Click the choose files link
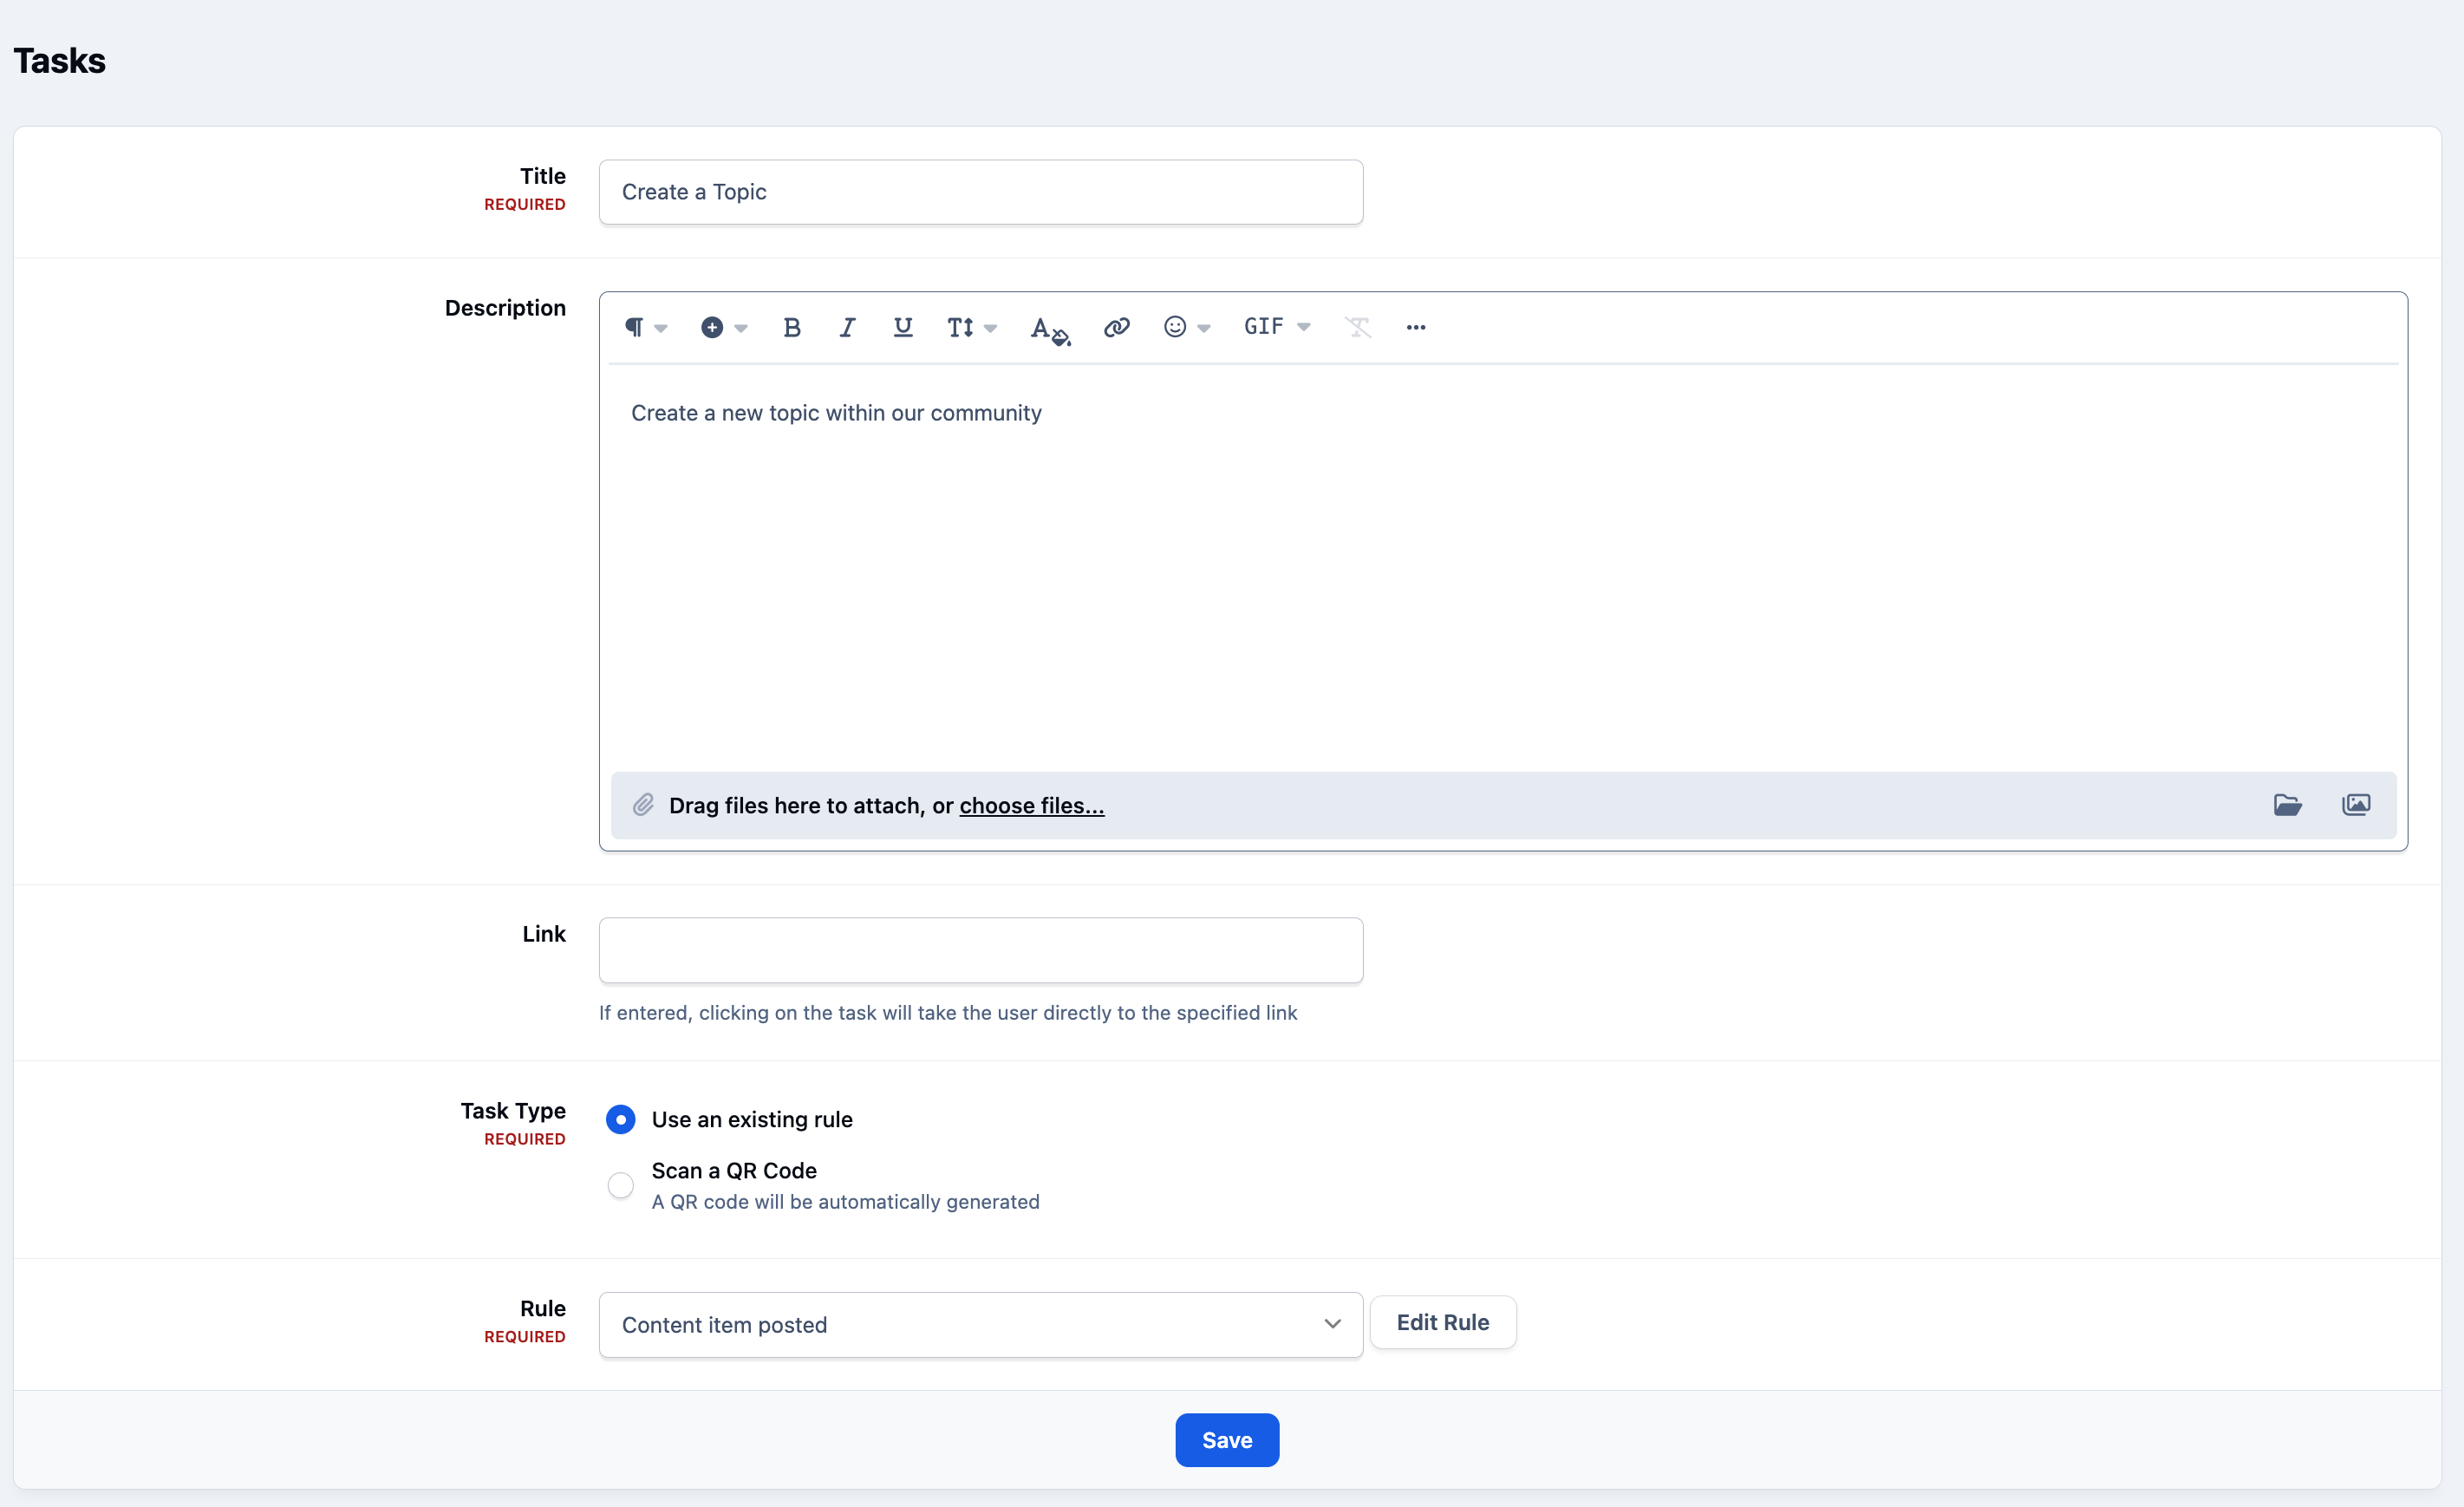The width and height of the screenshot is (2464, 1507). (1031, 805)
